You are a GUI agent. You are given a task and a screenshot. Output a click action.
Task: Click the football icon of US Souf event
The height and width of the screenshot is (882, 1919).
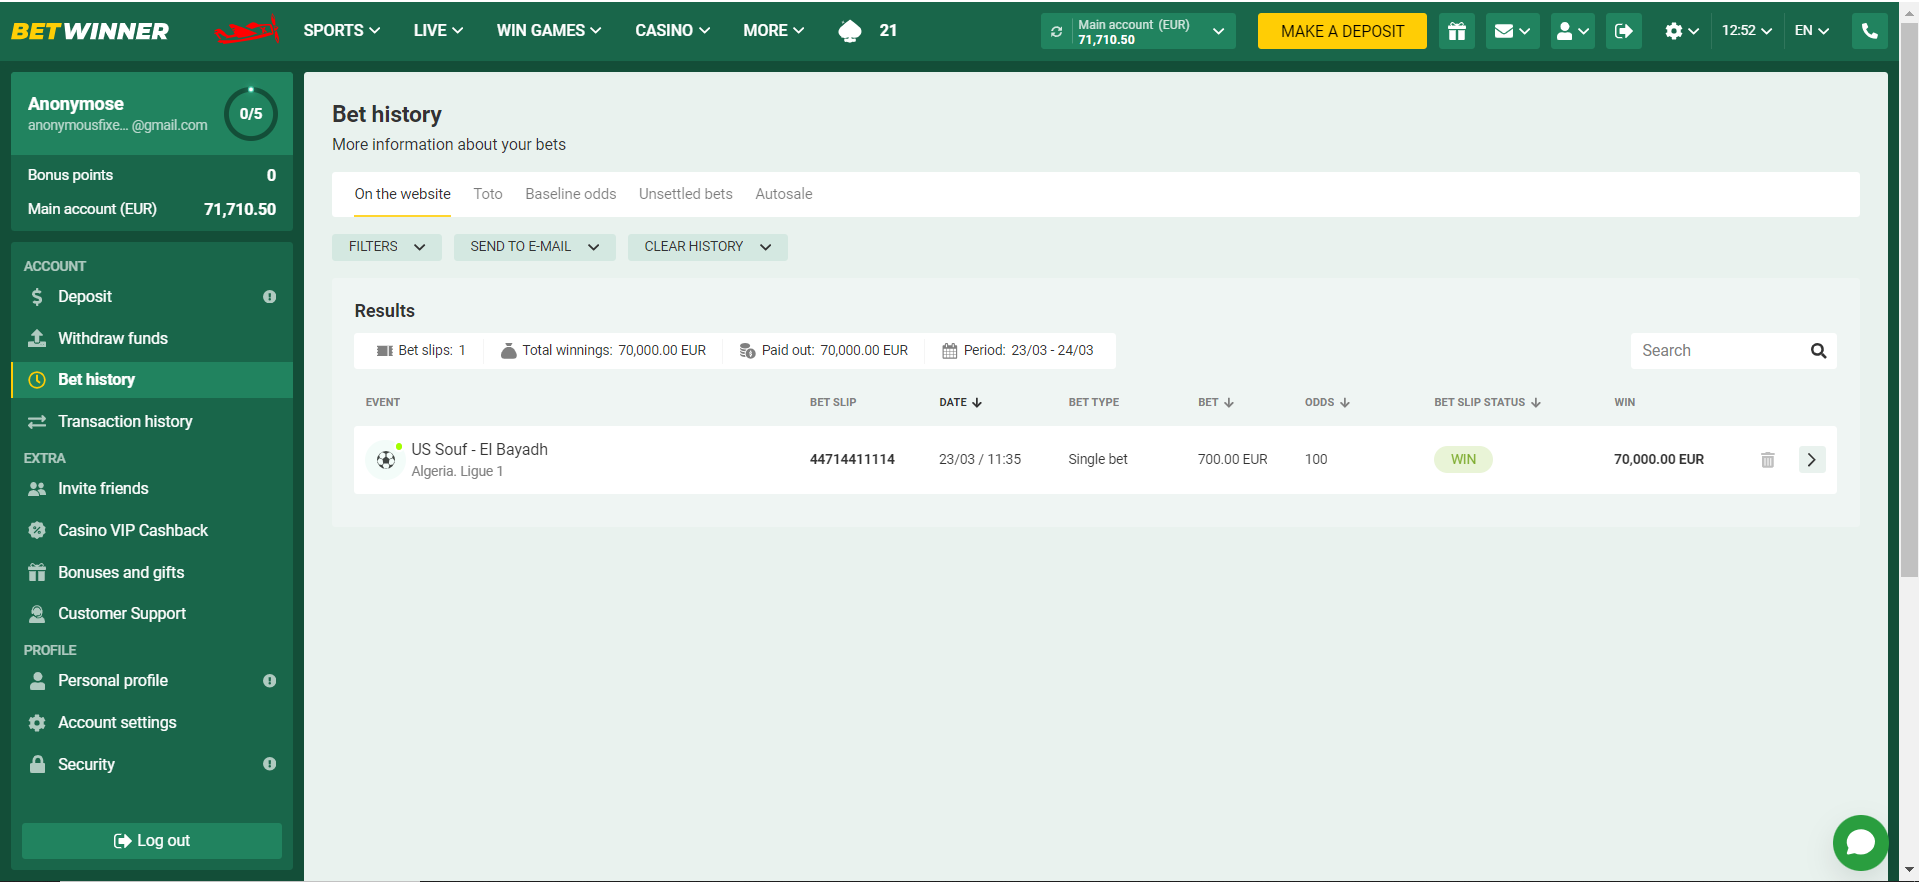click(x=385, y=460)
